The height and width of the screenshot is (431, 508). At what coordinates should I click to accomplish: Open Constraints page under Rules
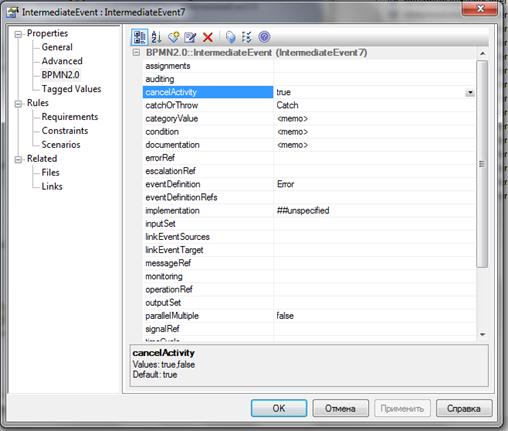65,131
